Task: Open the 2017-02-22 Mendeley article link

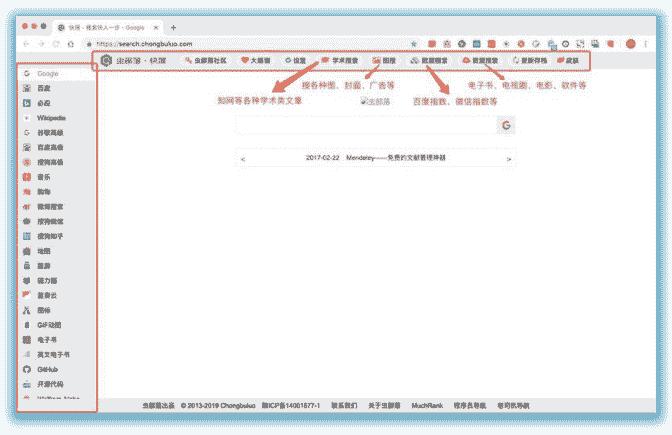Action: click(375, 158)
